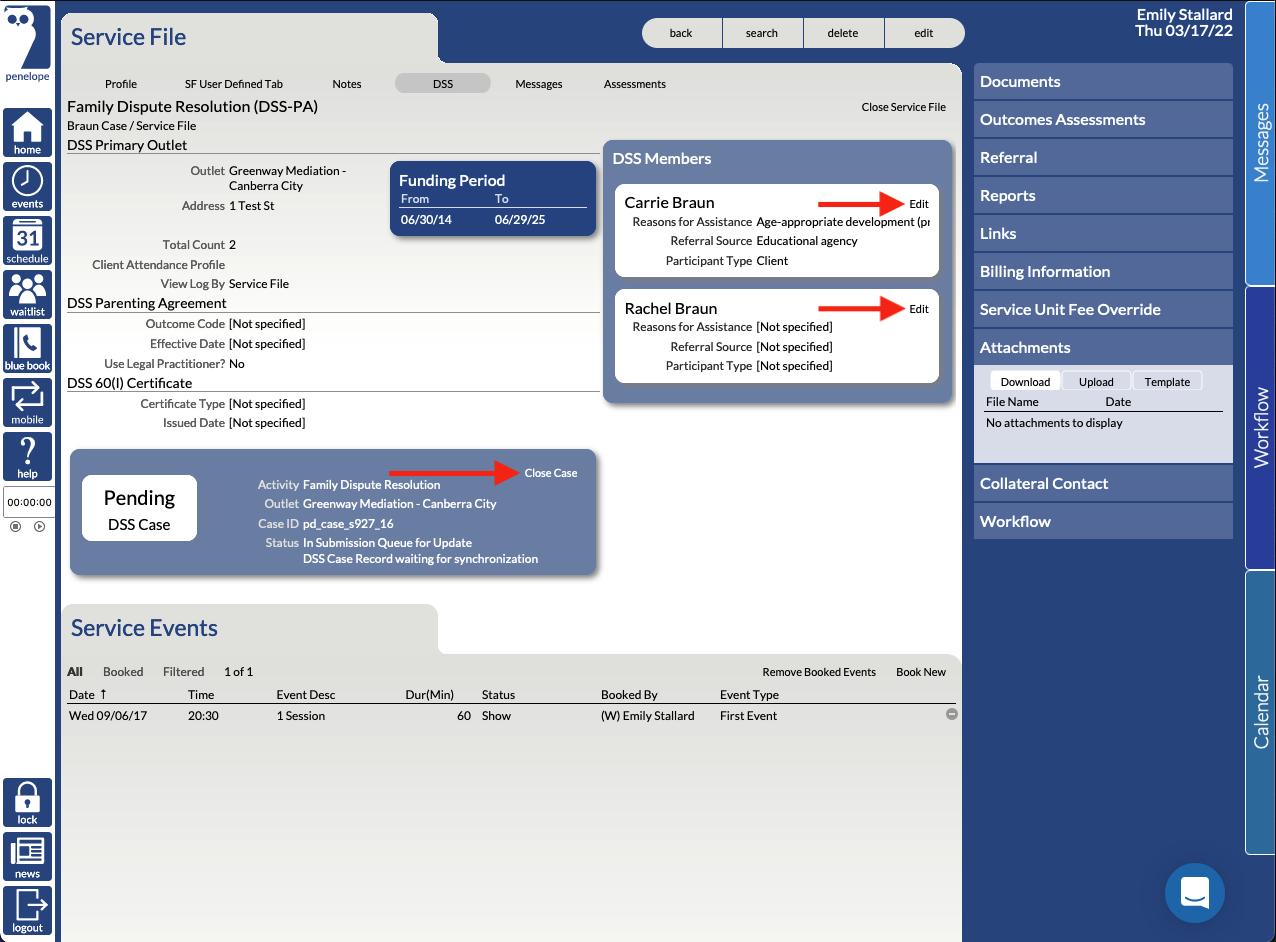The image size is (1276, 942).
Task: Collapse the Attachments section
Action: click(1103, 348)
